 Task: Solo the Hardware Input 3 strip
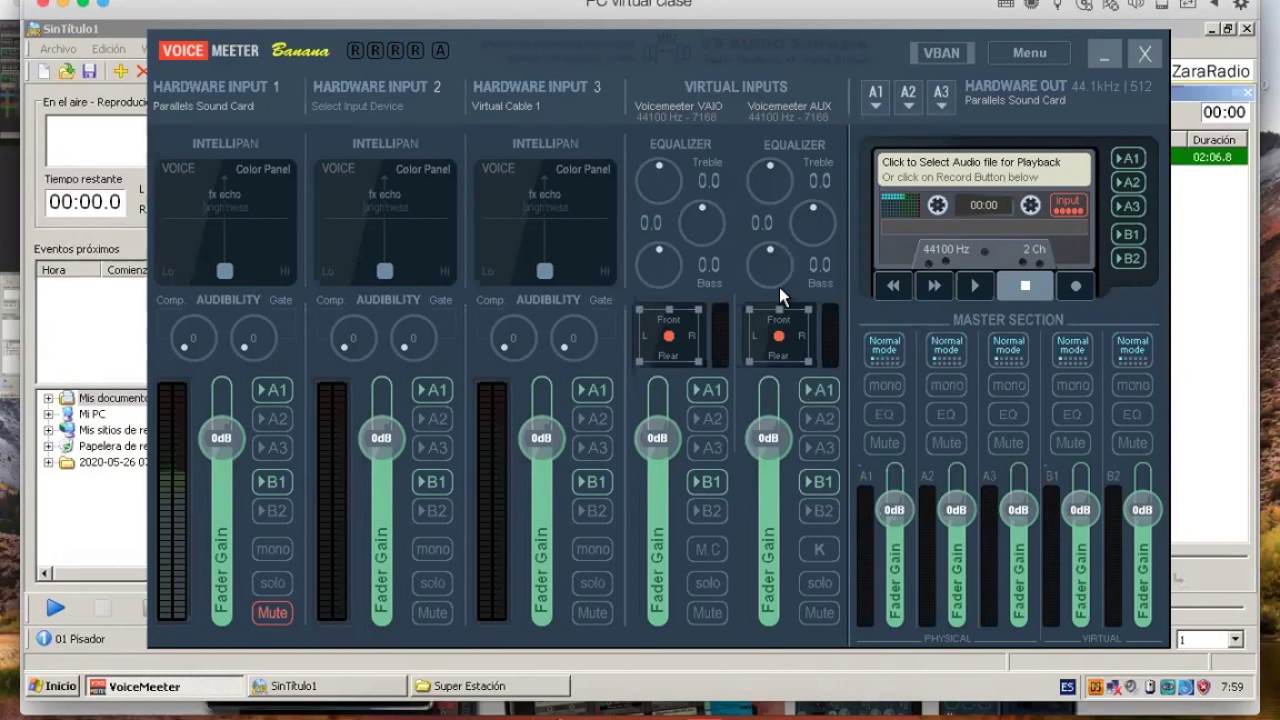[x=592, y=582]
